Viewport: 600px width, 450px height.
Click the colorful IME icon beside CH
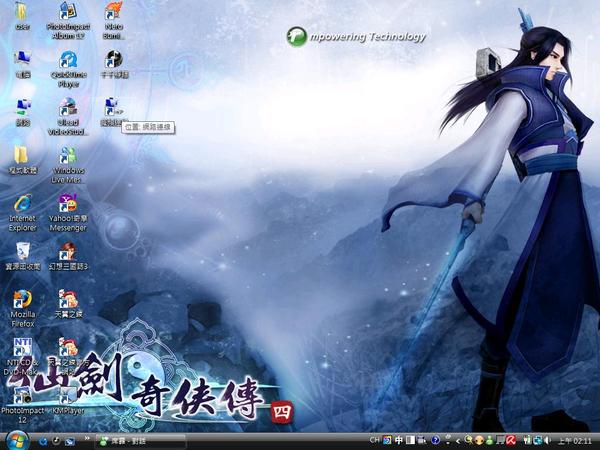pos(387,441)
